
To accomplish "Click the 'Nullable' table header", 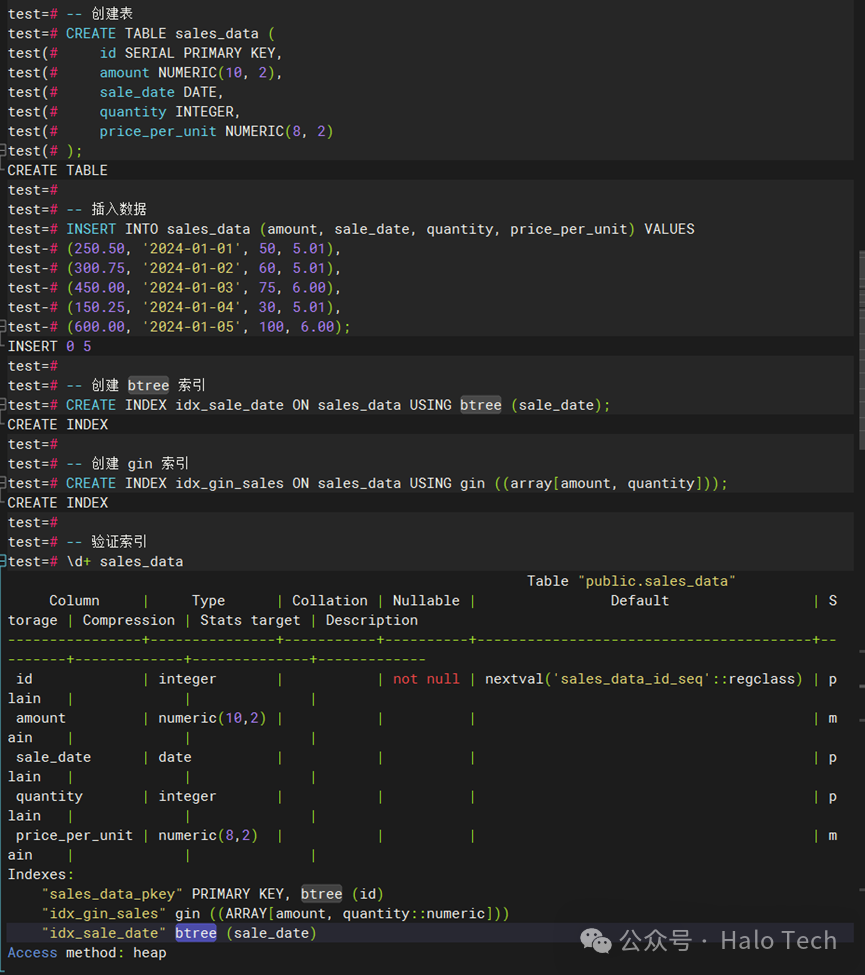I will [x=426, y=601].
